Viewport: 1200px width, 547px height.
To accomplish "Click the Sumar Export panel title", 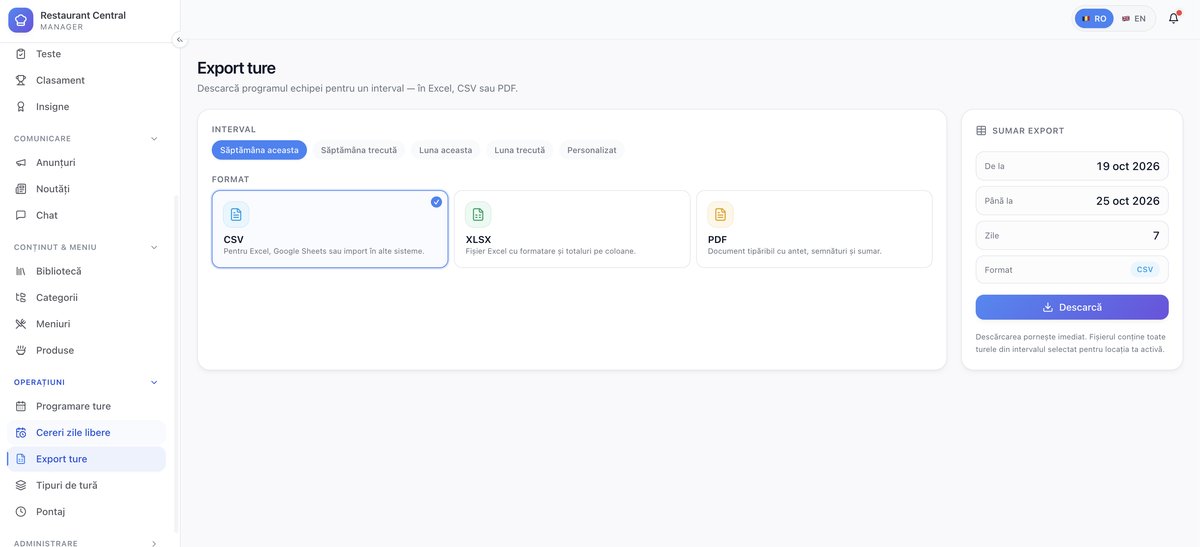I will (x=1028, y=131).
